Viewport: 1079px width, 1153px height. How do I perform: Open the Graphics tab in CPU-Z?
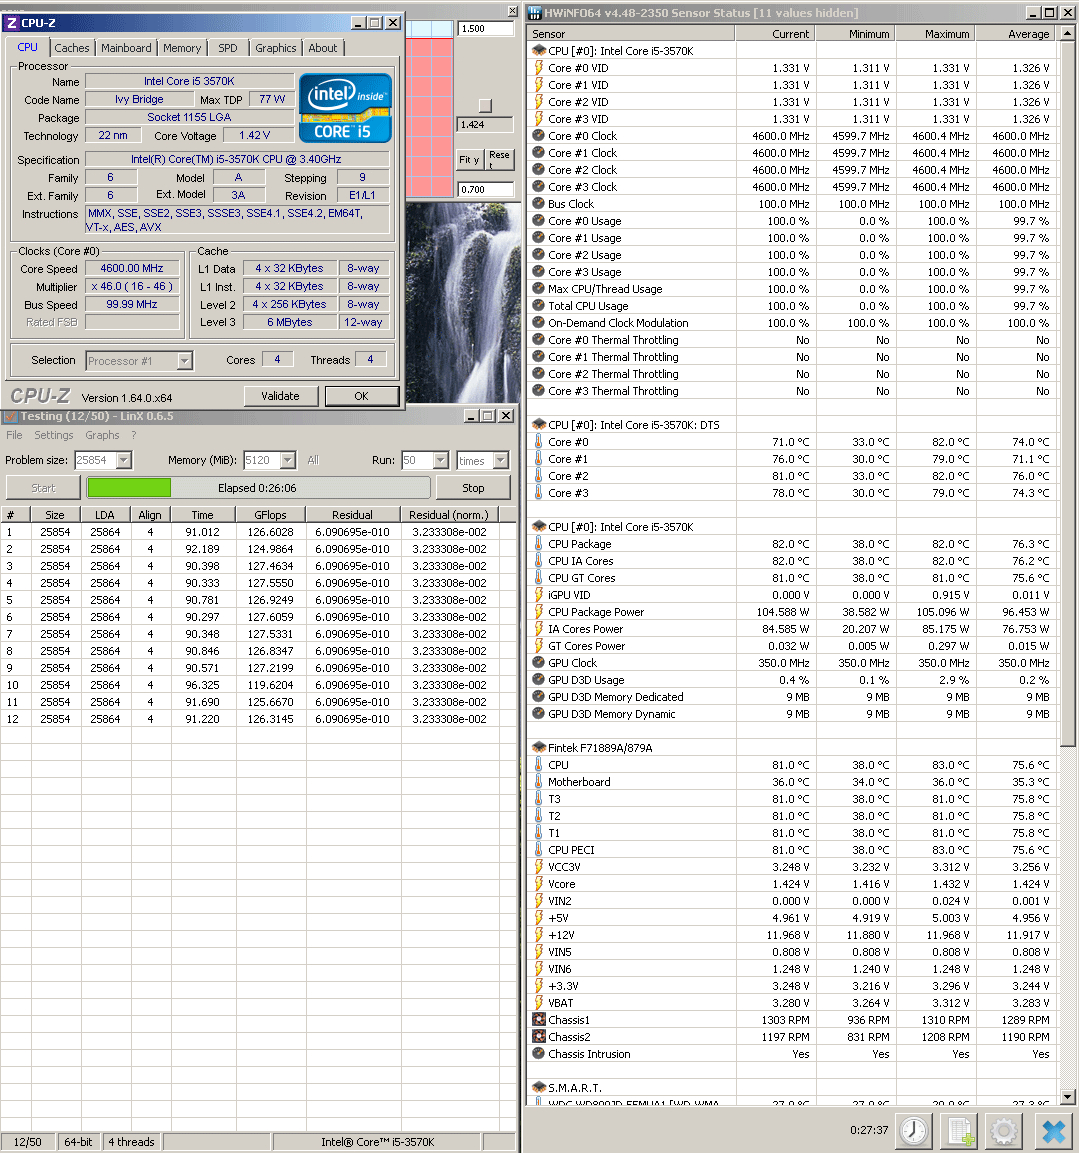276,48
